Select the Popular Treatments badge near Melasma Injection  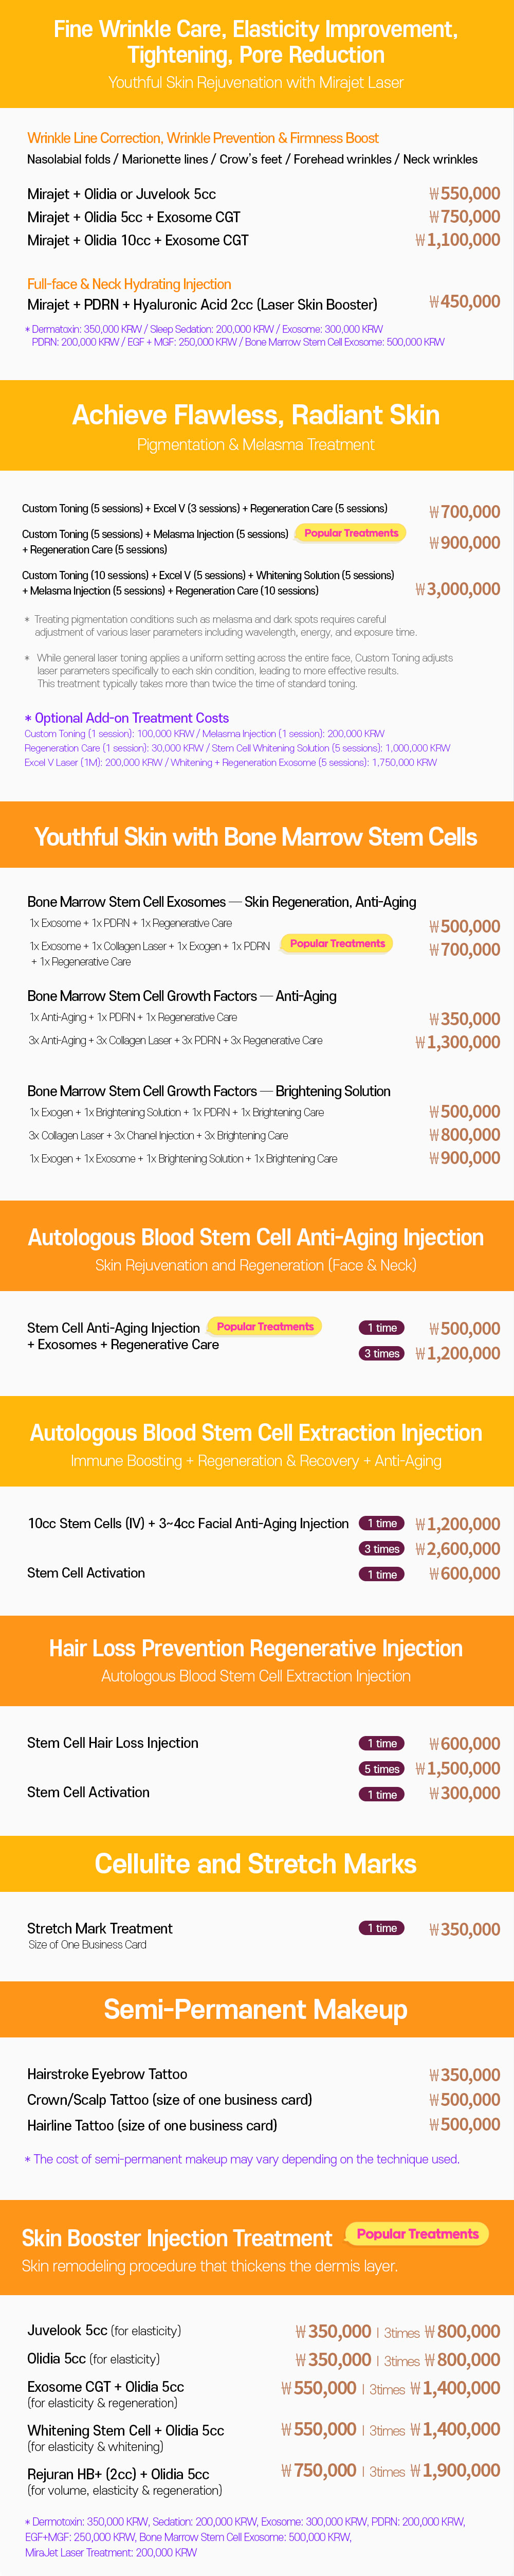click(351, 533)
